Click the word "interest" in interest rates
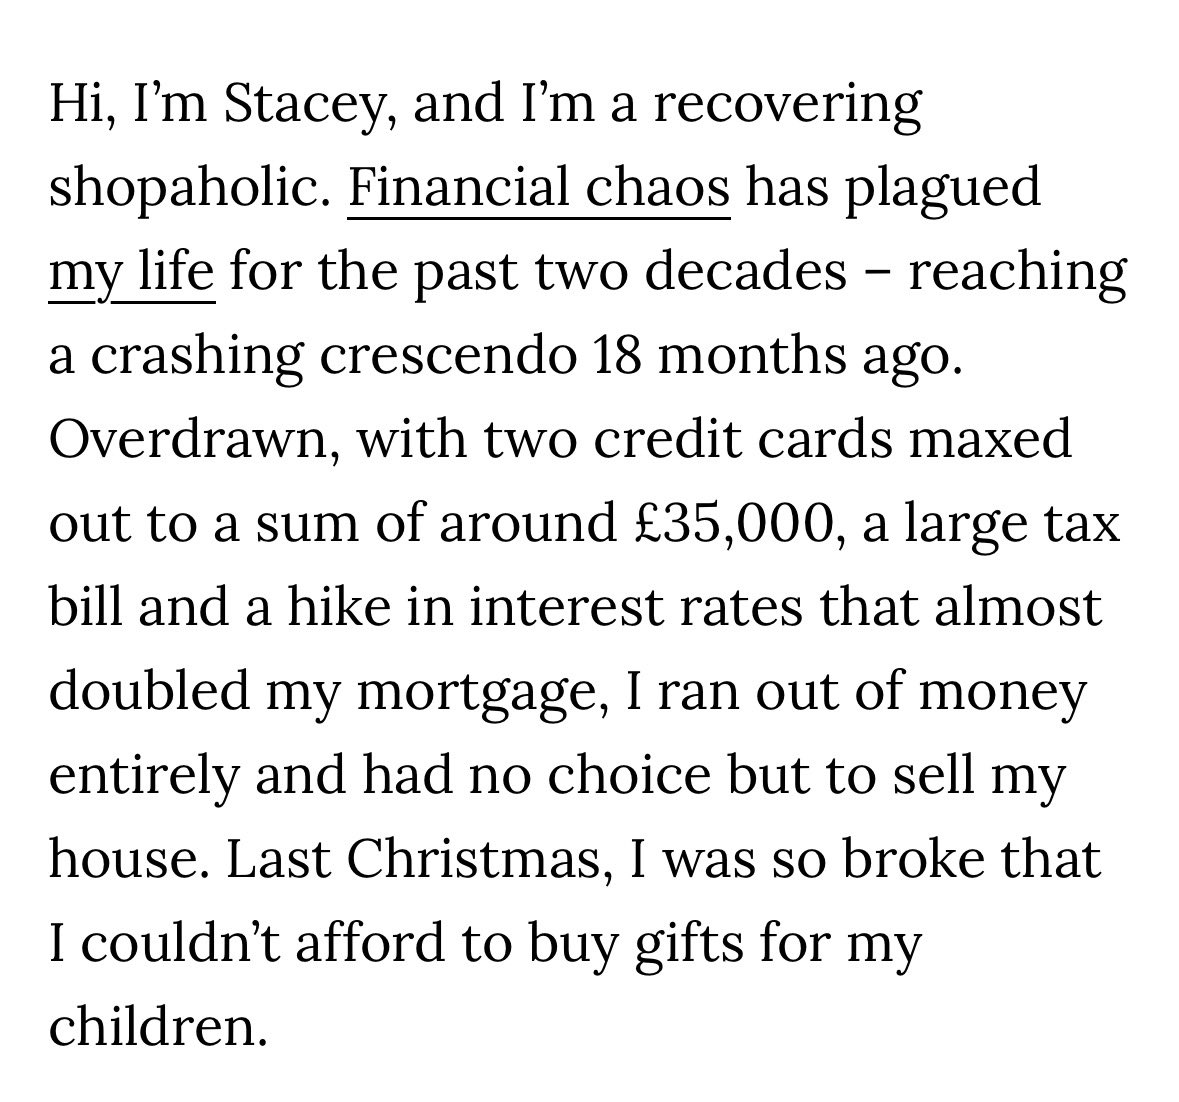 (569, 609)
